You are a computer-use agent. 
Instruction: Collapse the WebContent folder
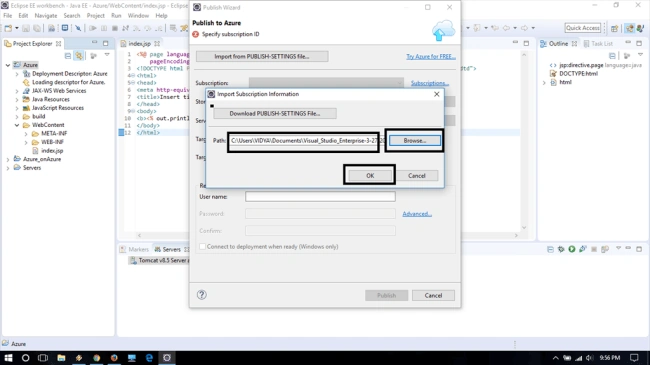(x=17, y=125)
